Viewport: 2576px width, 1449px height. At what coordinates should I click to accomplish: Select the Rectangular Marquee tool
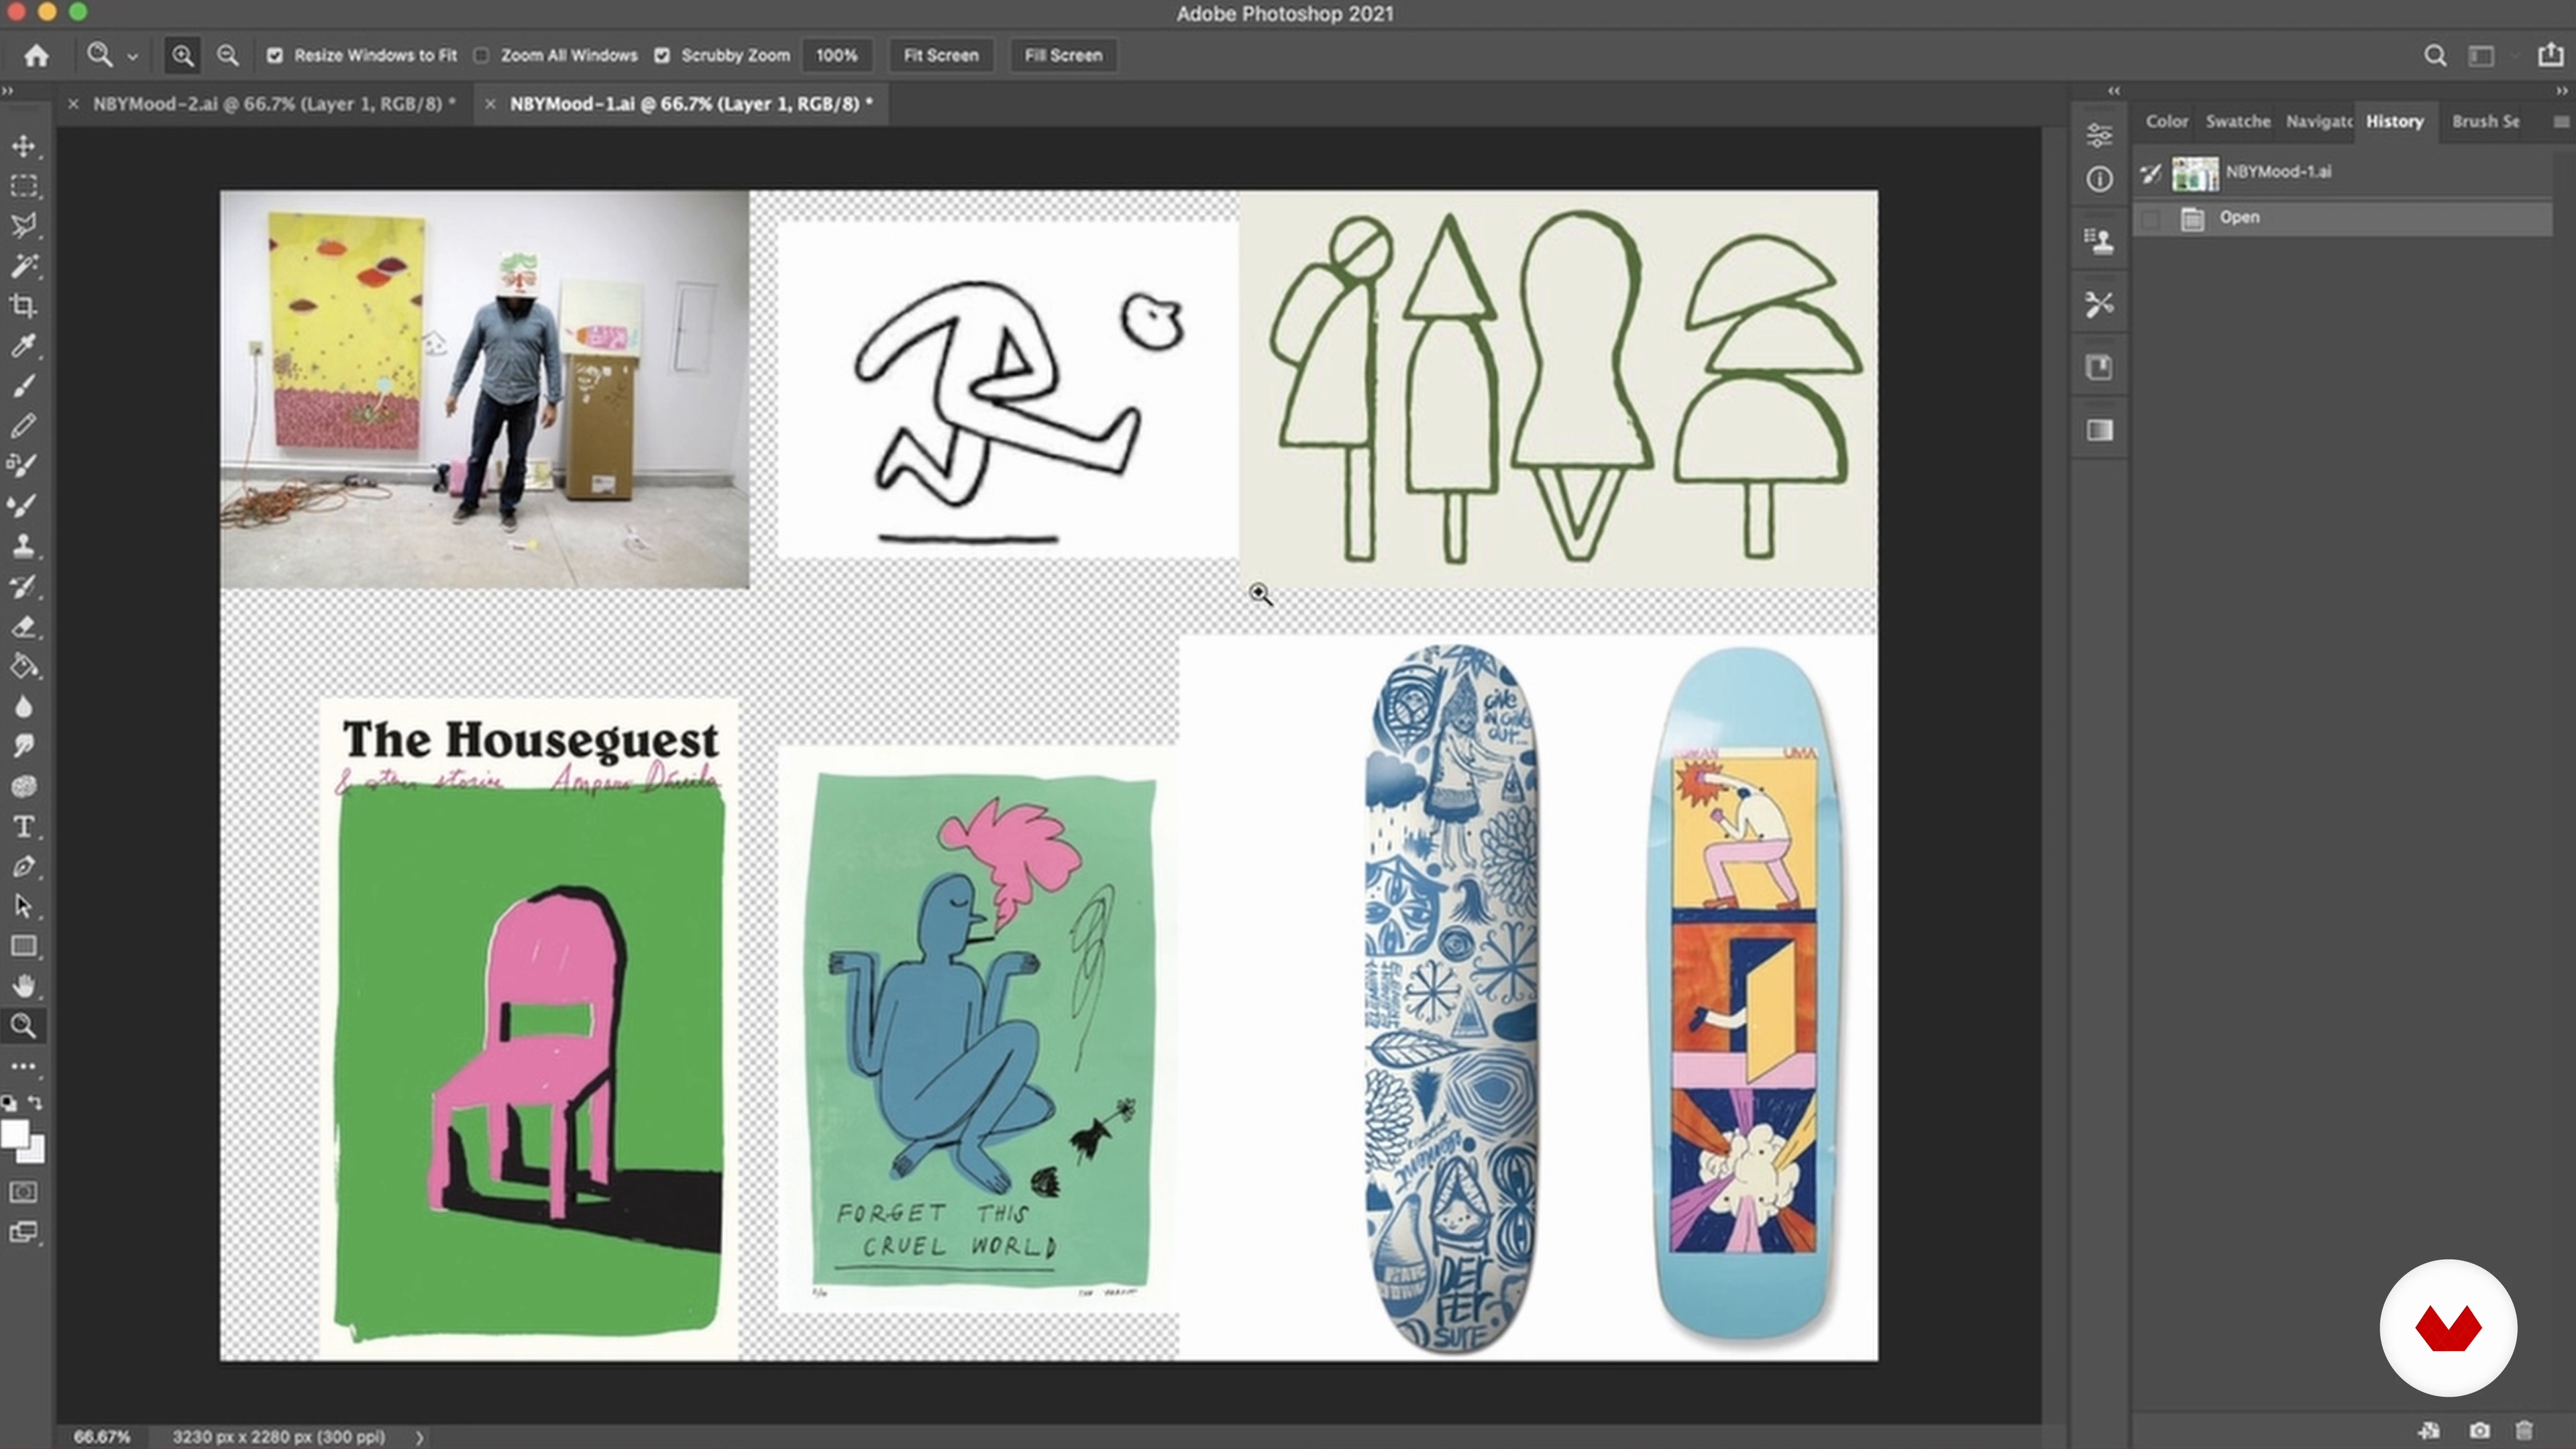point(24,186)
